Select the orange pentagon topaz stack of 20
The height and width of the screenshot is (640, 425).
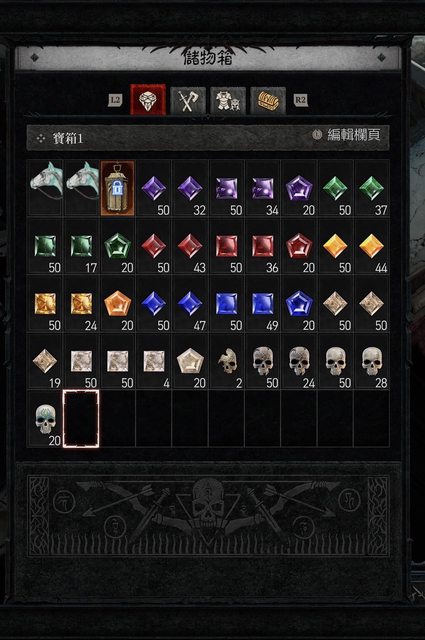click(118, 304)
